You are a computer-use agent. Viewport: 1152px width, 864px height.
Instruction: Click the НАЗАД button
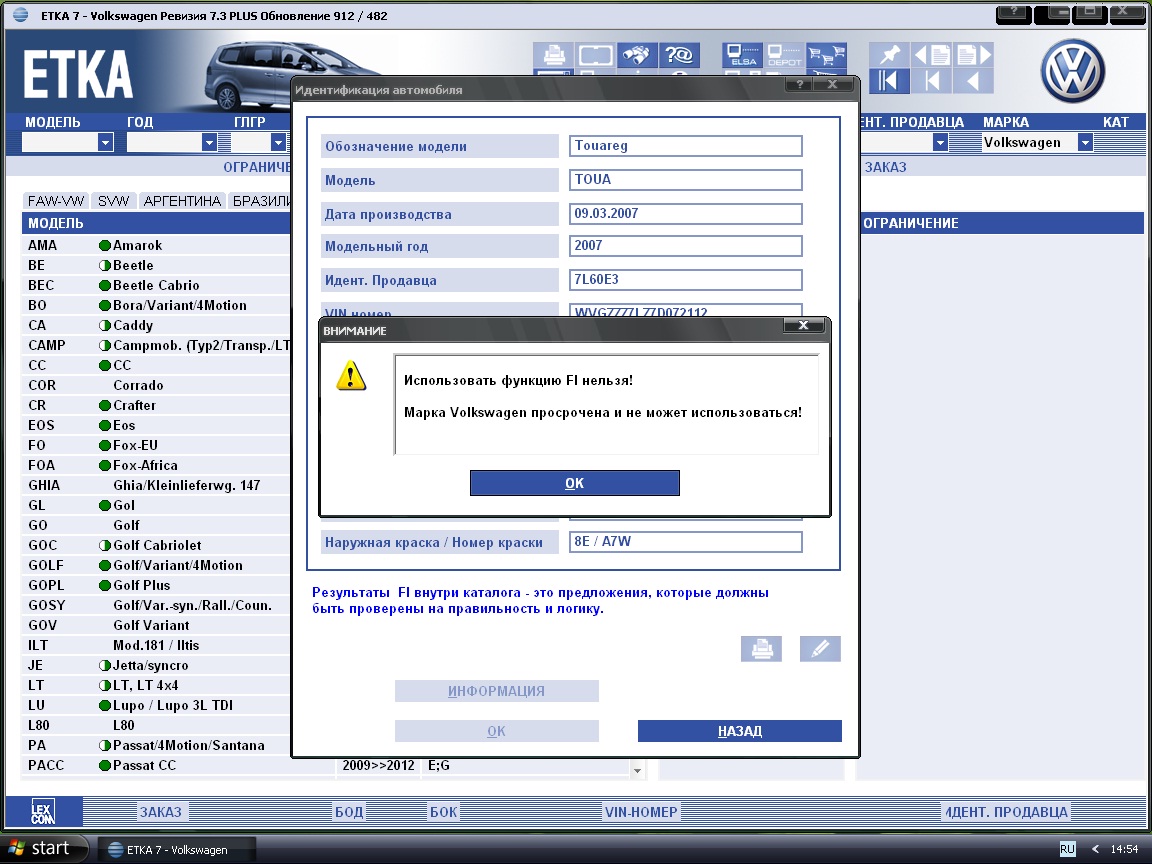(739, 731)
